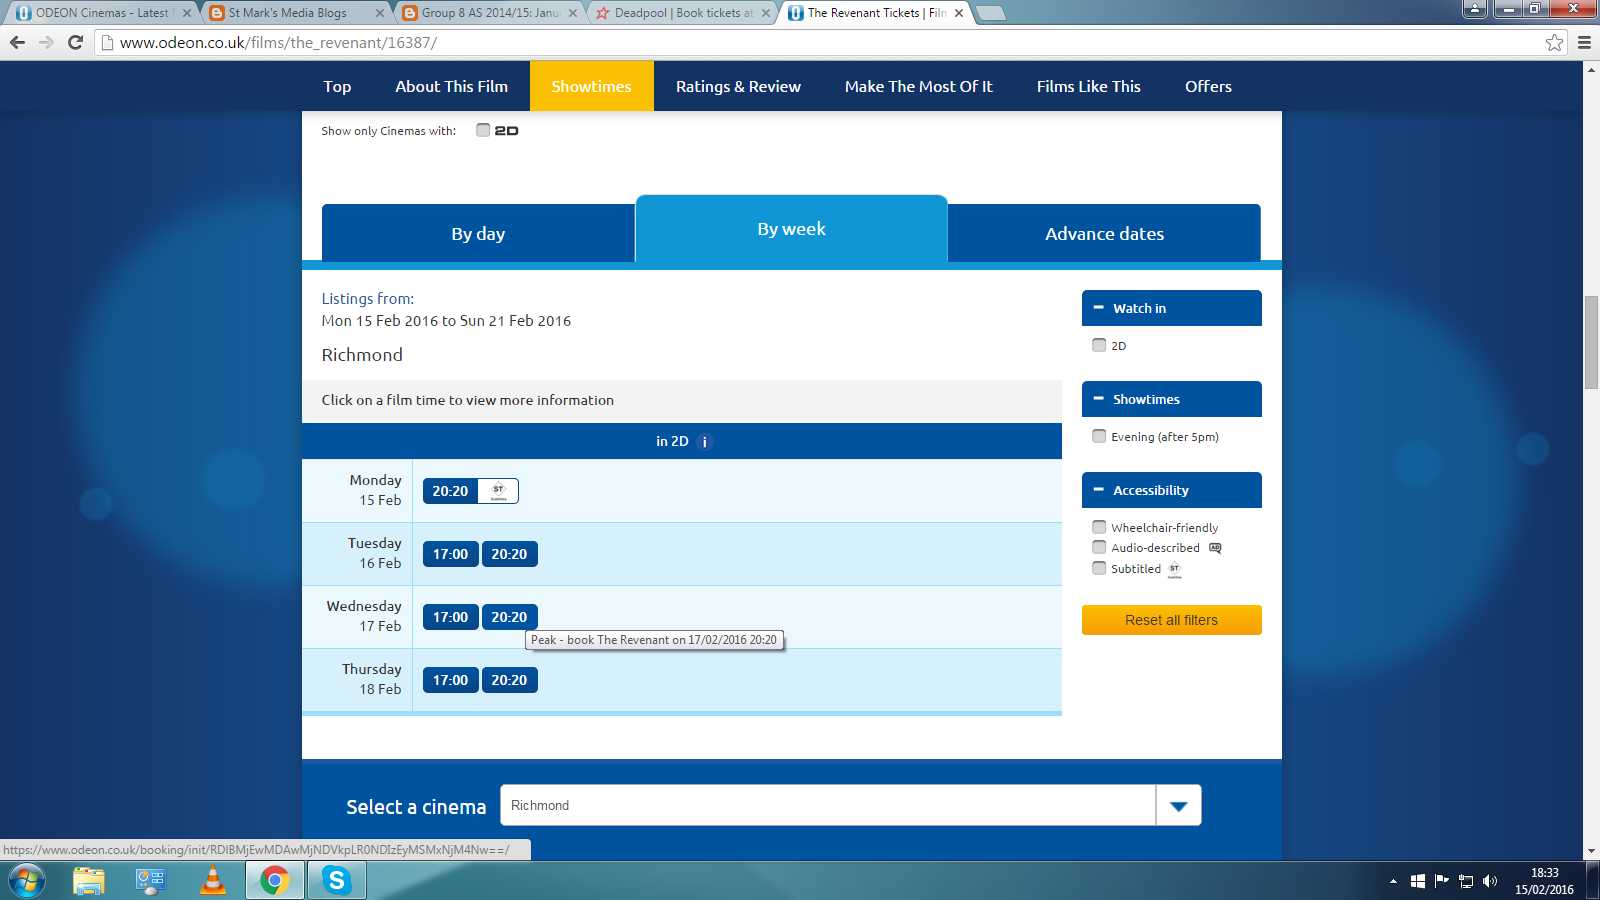This screenshot has width=1600, height=900.
Task: Switch to ODEON Cinemas - Latest tab
Action: coord(100,13)
